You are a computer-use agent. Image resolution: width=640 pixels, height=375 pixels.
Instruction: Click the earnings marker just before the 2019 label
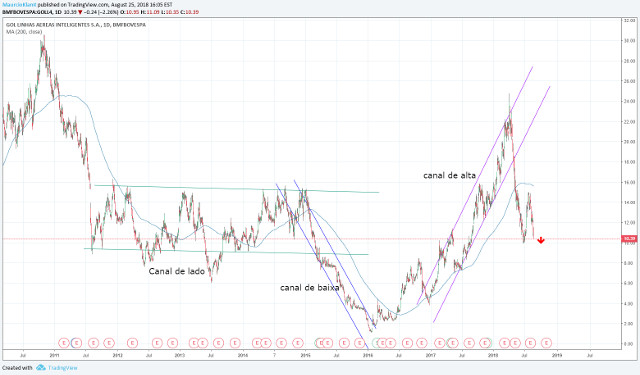(x=546, y=343)
